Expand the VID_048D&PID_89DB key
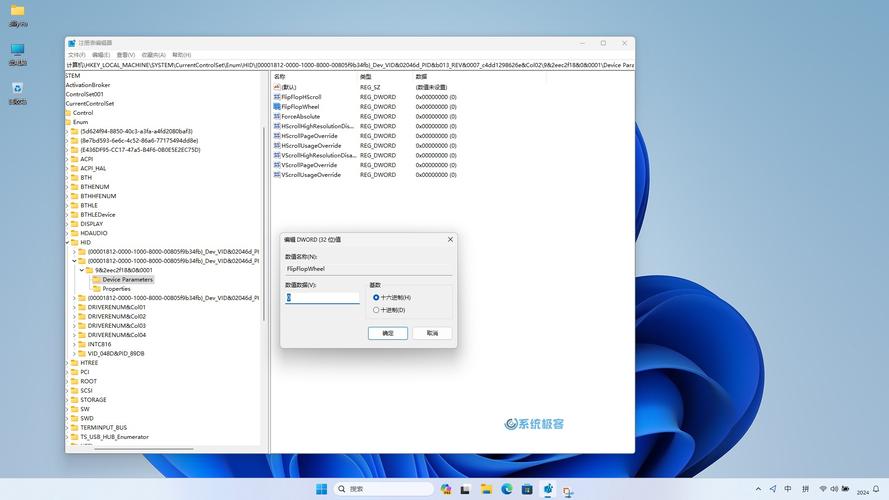Image resolution: width=889 pixels, height=500 pixels. (74, 353)
